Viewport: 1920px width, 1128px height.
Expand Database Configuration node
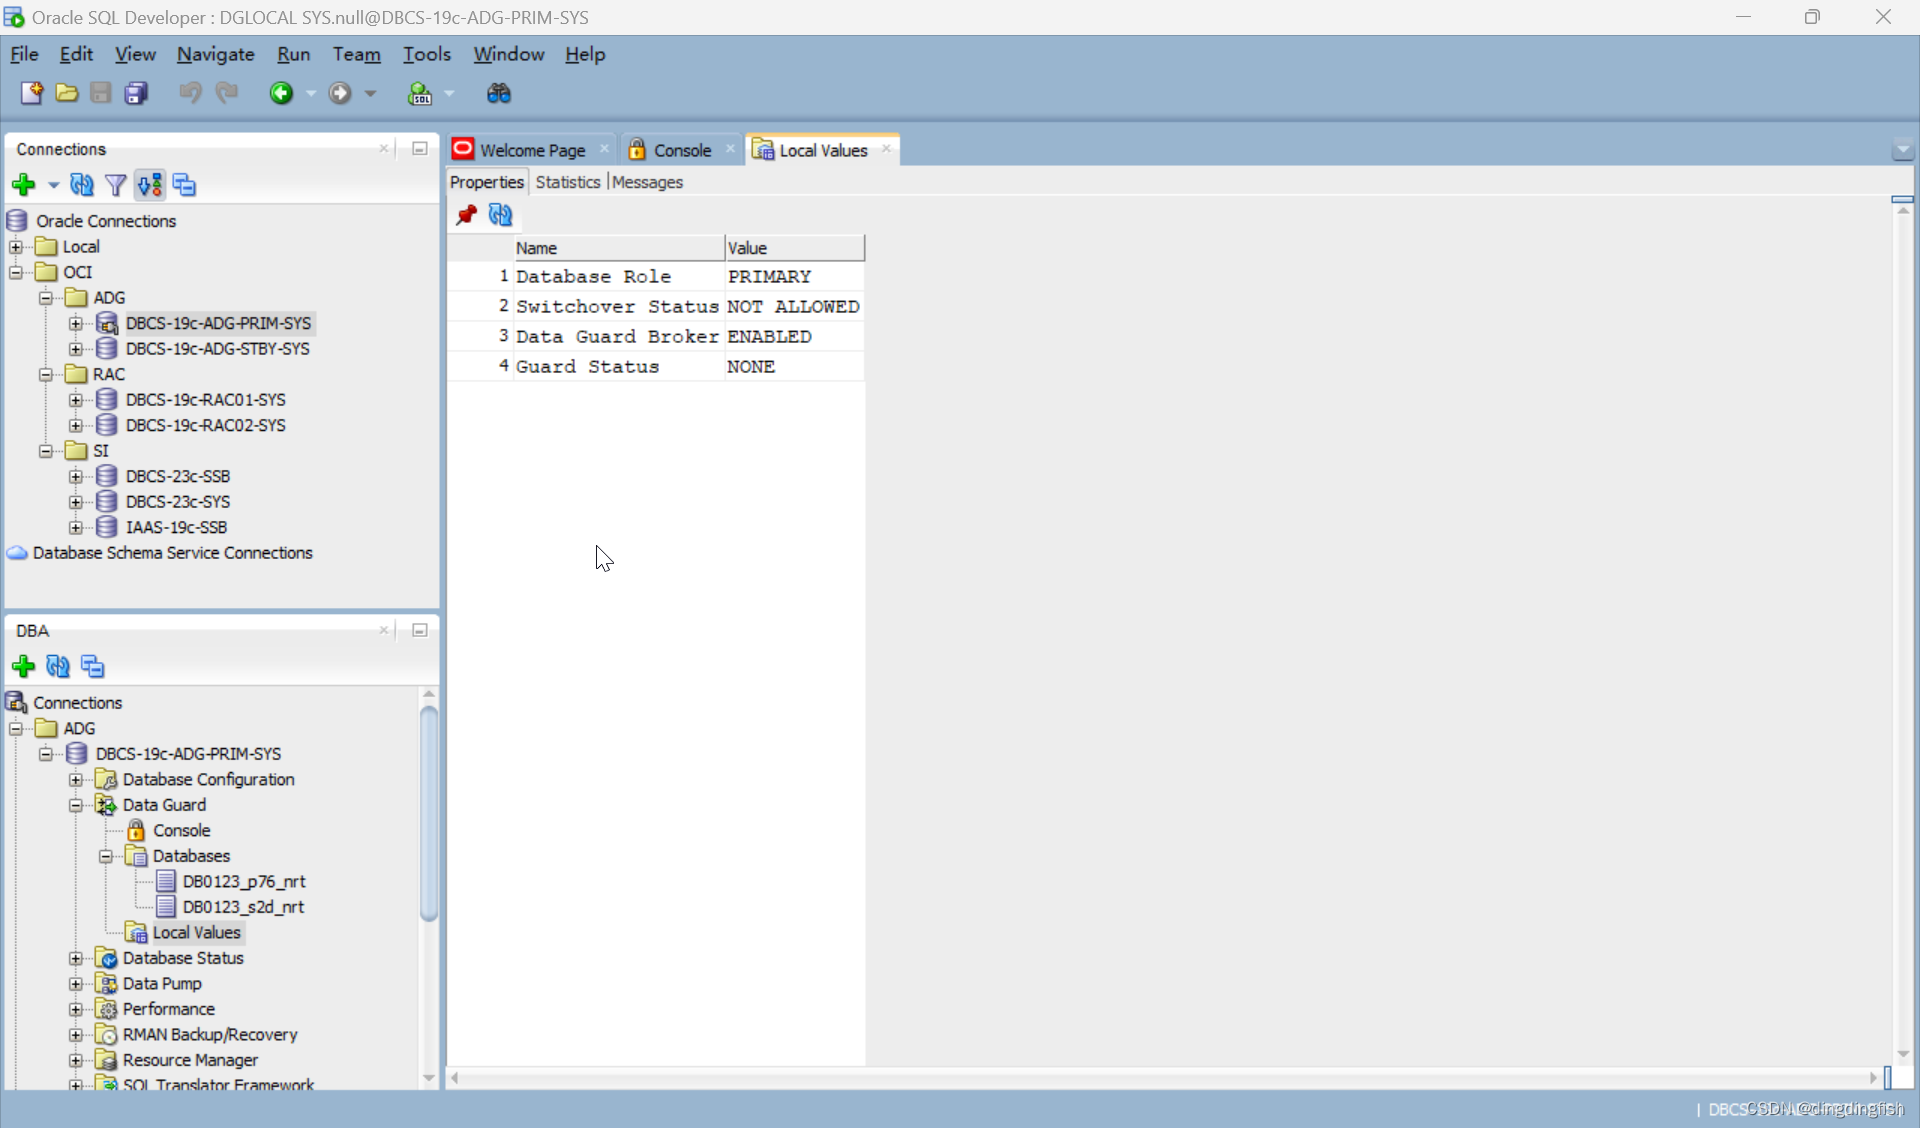click(76, 780)
